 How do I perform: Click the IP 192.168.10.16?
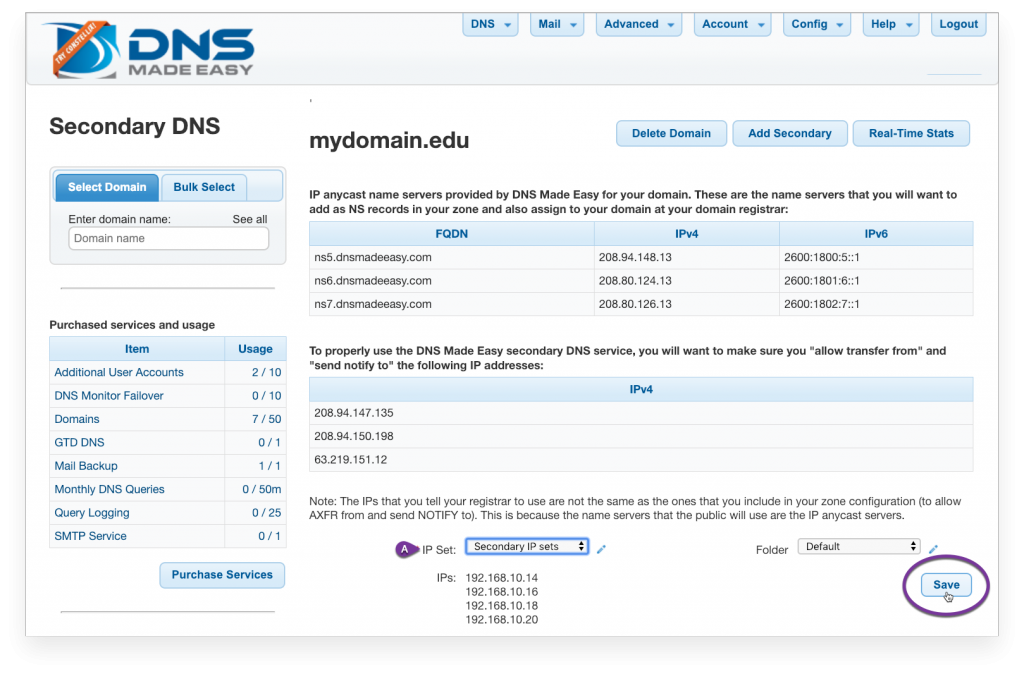tap(502, 592)
